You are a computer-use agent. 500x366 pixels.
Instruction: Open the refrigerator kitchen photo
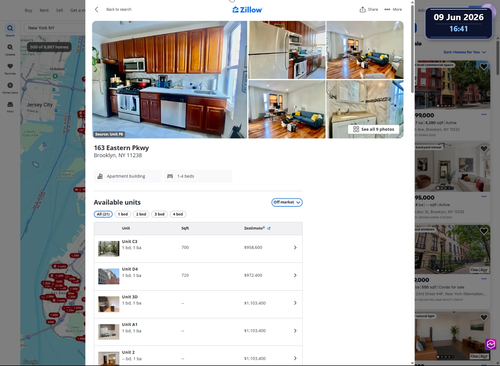tap(287, 50)
